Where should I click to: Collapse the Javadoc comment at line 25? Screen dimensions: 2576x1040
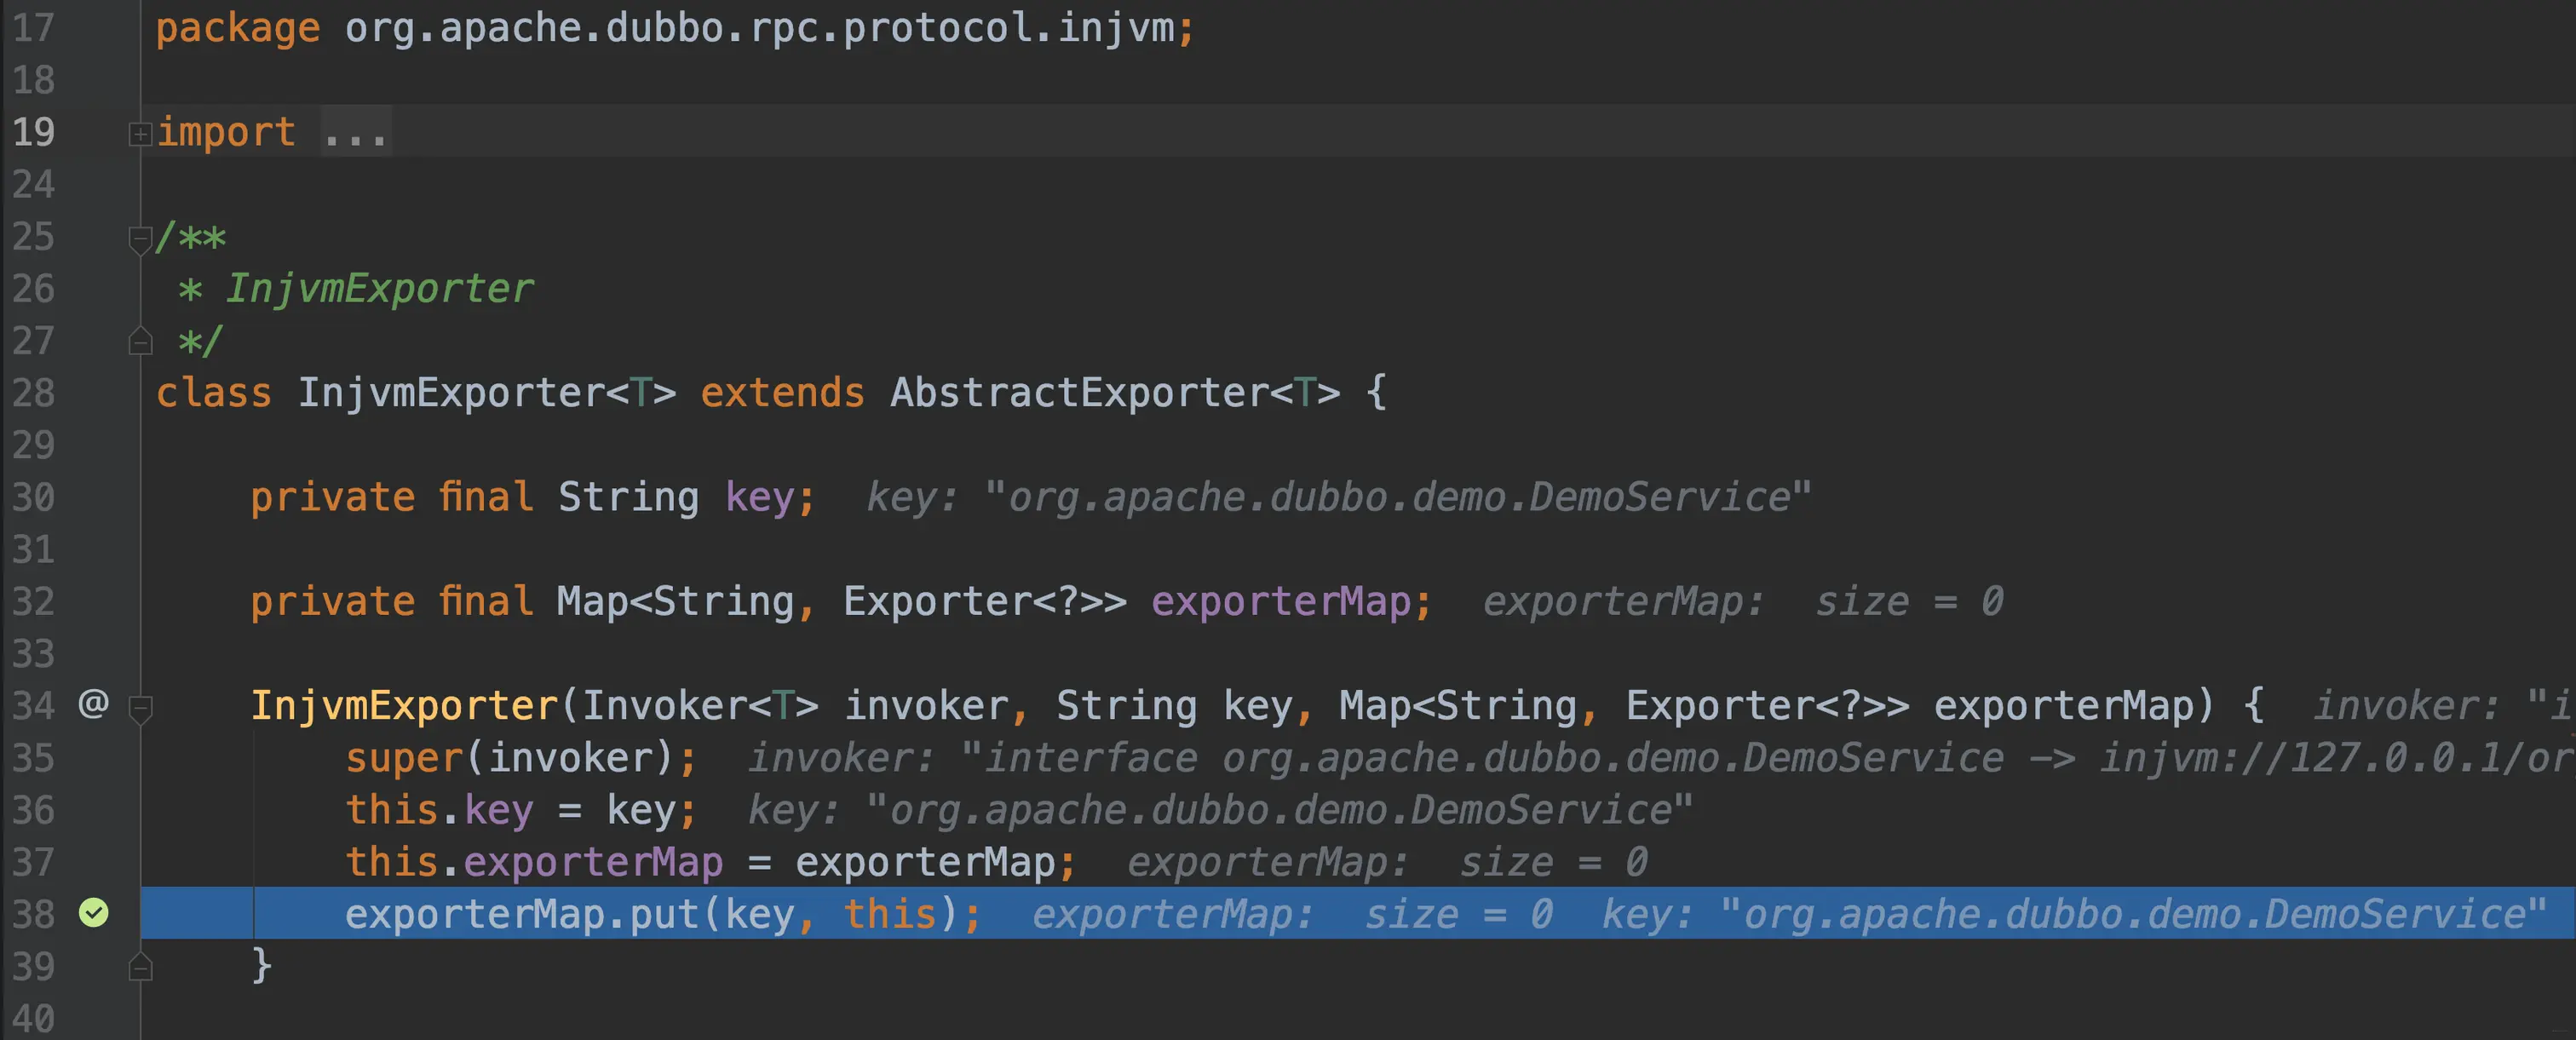pyautogui.click(x=140, y=238)
